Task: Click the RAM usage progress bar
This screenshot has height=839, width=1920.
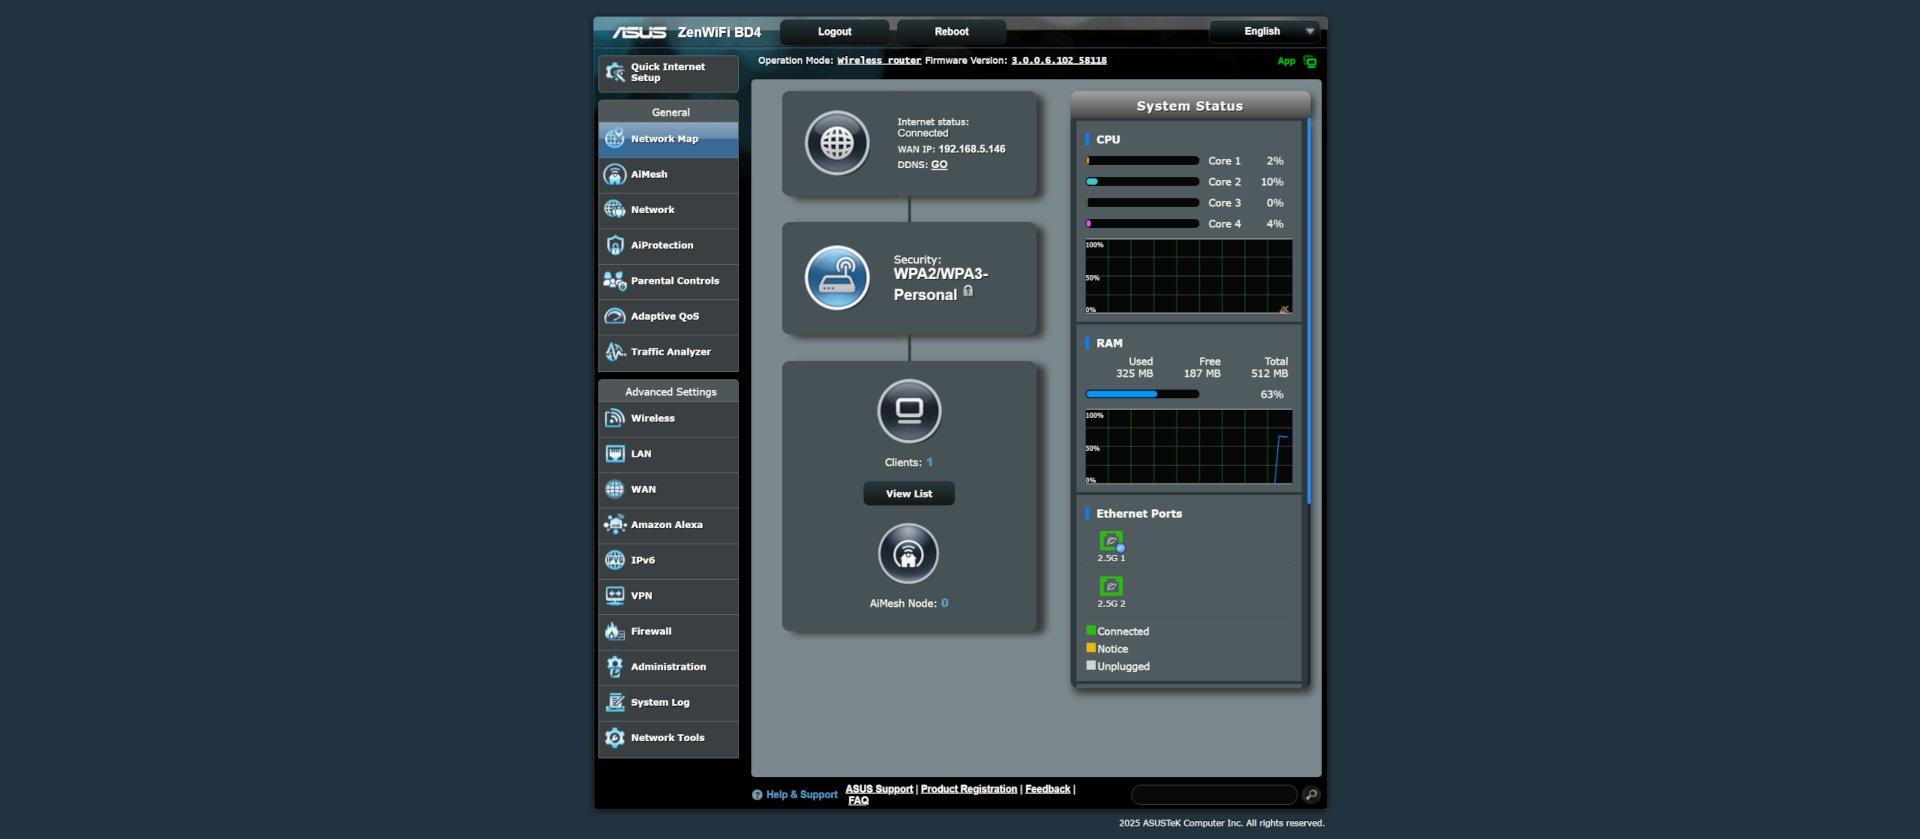Action: (x=1142, y=394)
